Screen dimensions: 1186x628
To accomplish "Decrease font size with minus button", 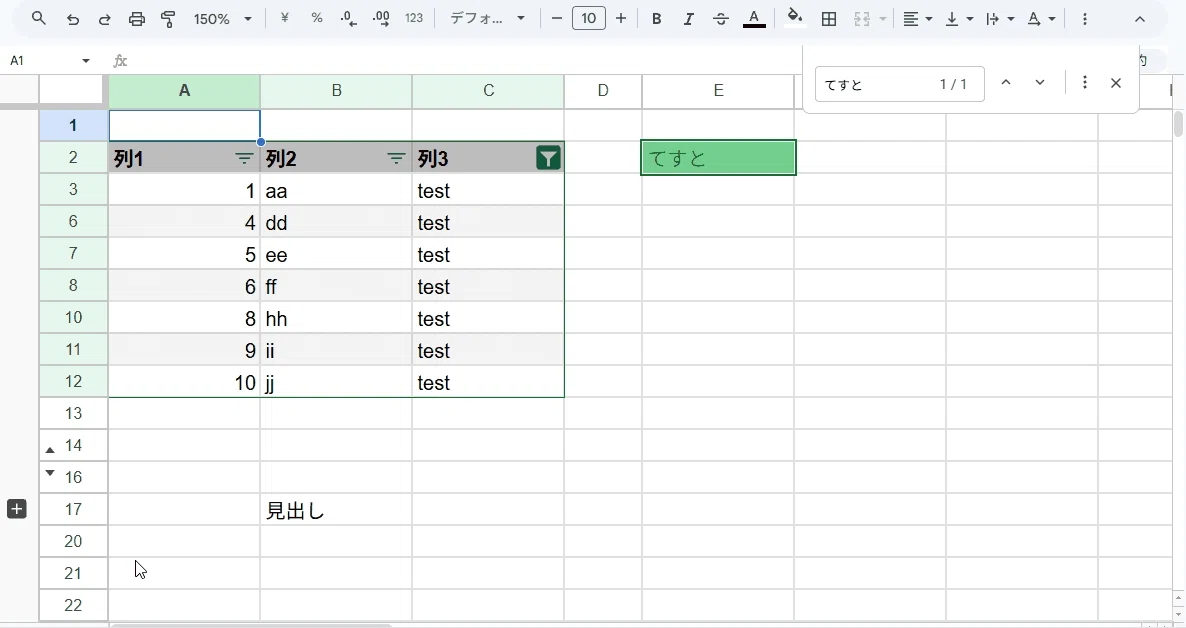I will coord(557,19).
